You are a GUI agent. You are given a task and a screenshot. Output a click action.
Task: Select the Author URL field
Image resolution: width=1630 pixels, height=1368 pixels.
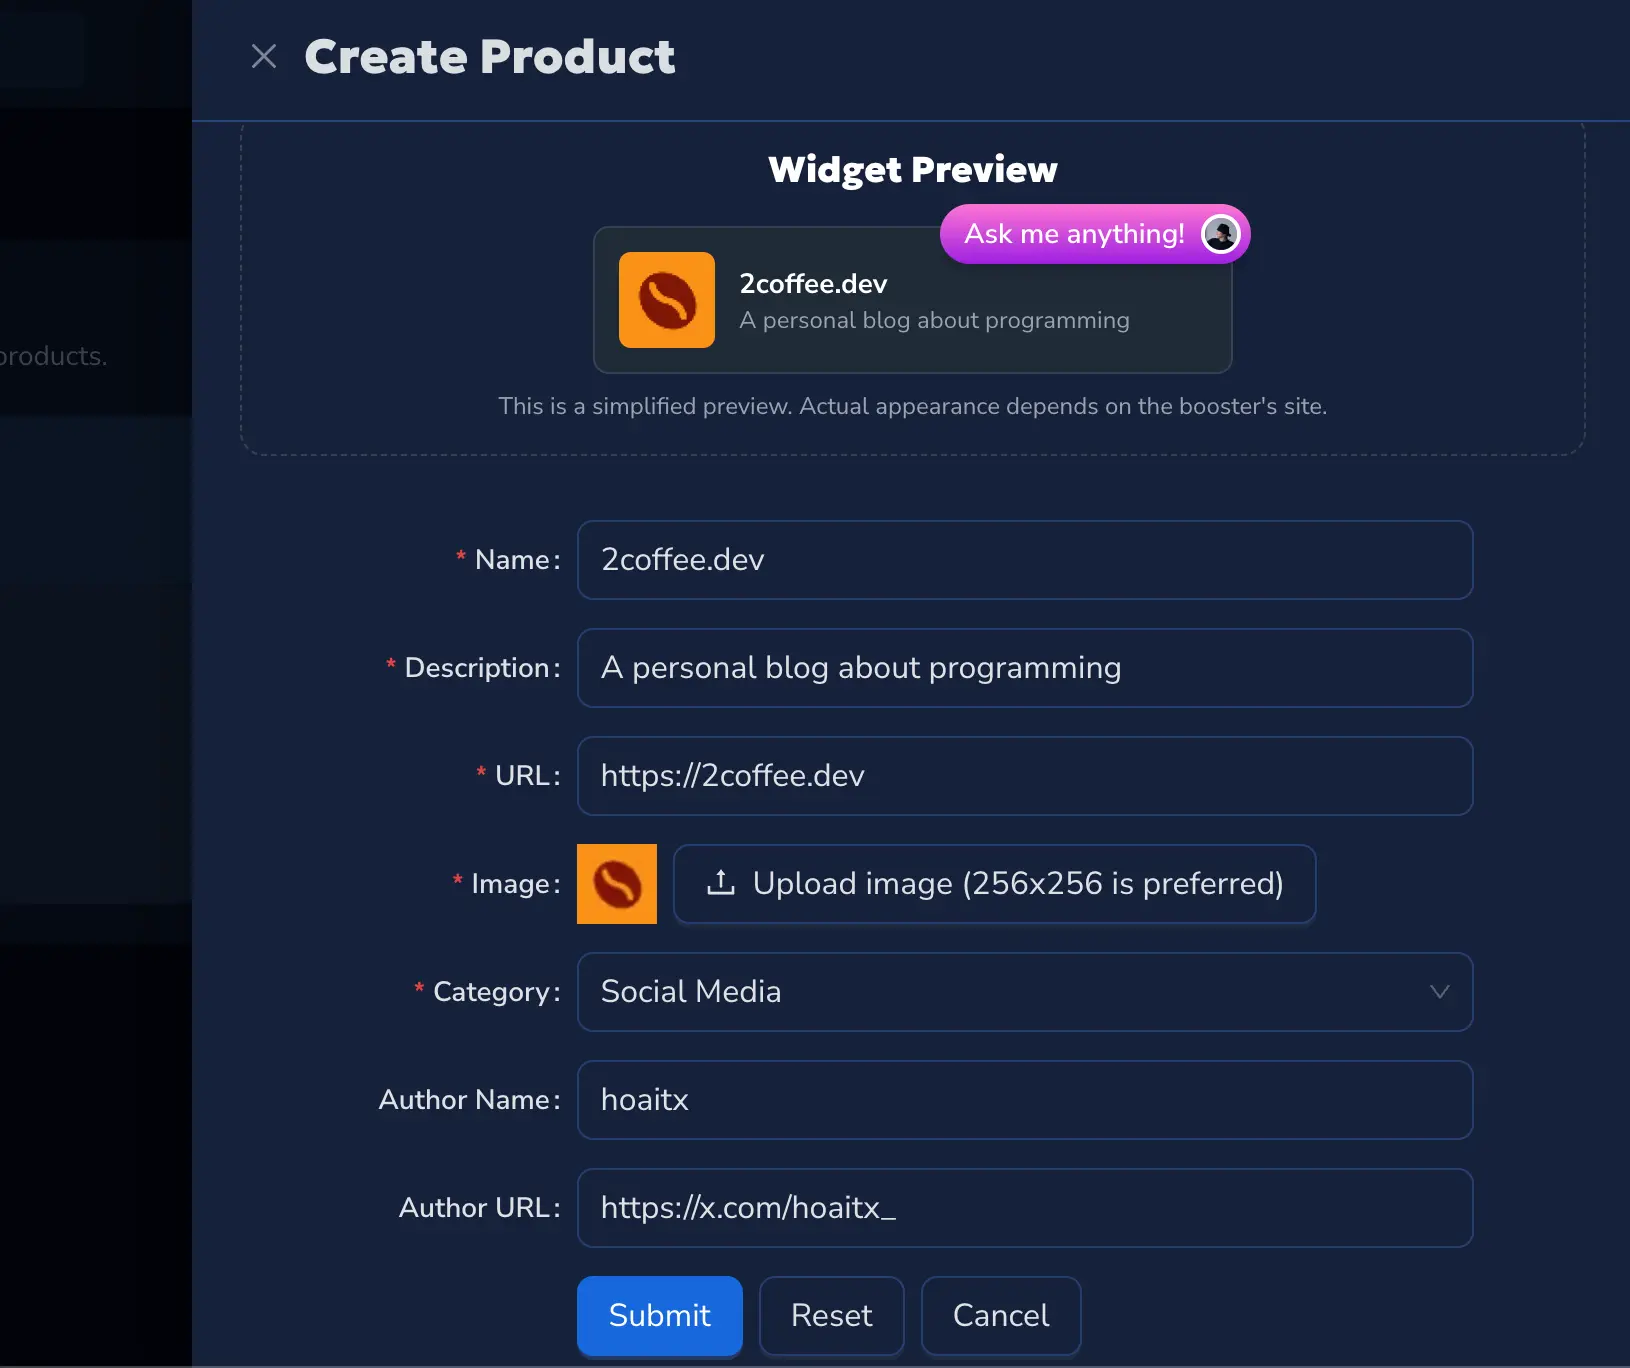click(x=1025, y=1207)
